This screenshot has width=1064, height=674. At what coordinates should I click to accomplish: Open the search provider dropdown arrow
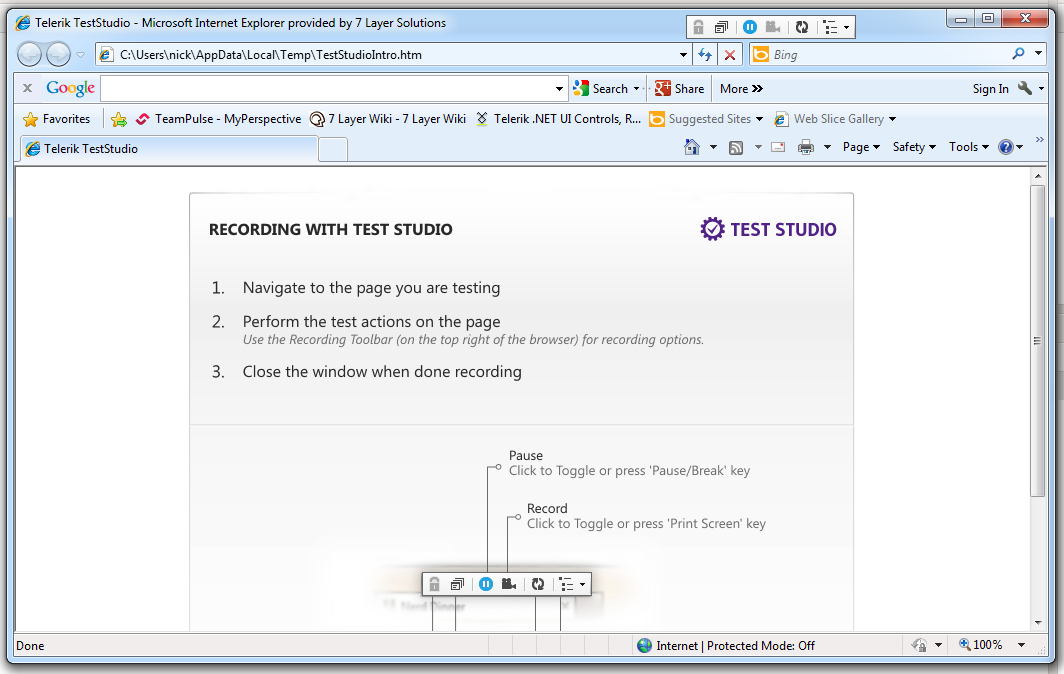pyautogui.click(x=1038, y=54)
